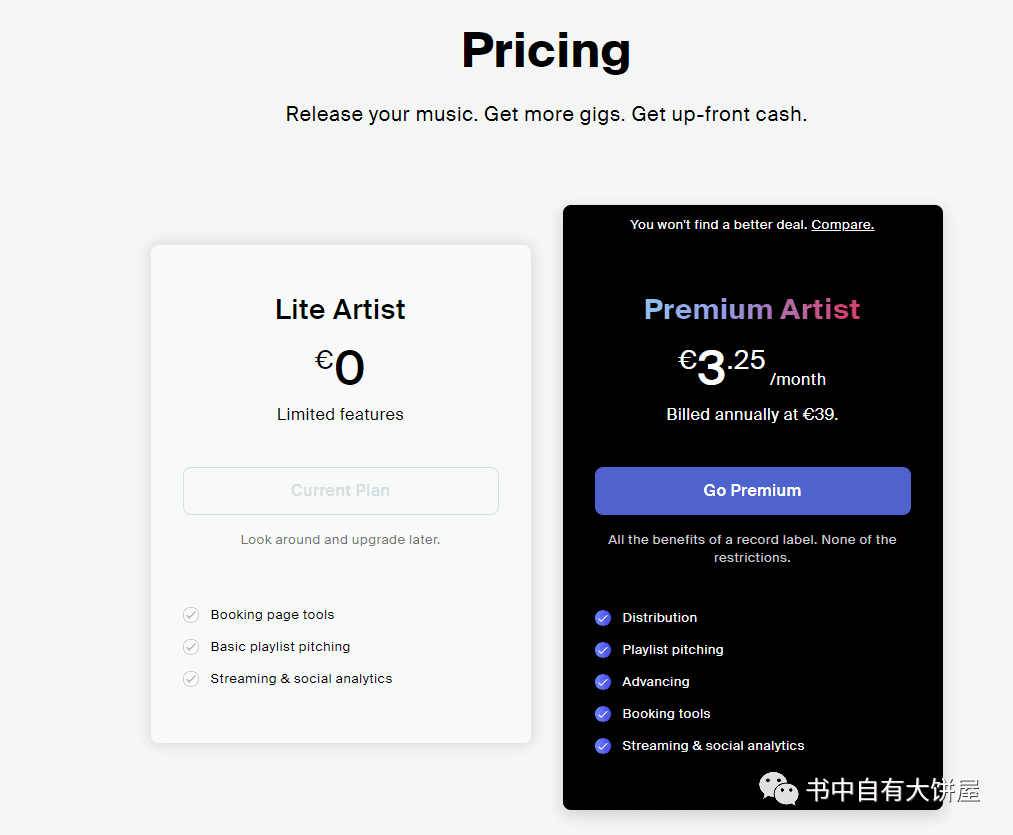
Task: Click the Distribution checkmark icon
Action: 603,618
